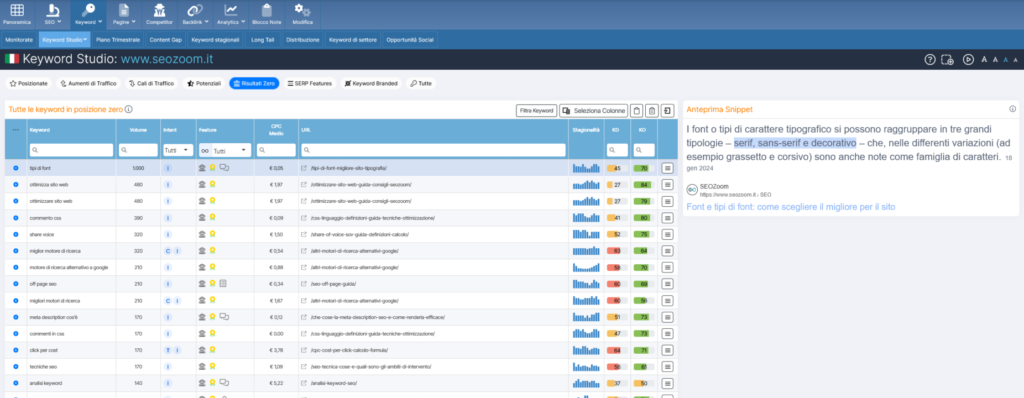1024x398 pixels.
Task: Click the chat feature icon in tipi di font row
Action: 224,168
